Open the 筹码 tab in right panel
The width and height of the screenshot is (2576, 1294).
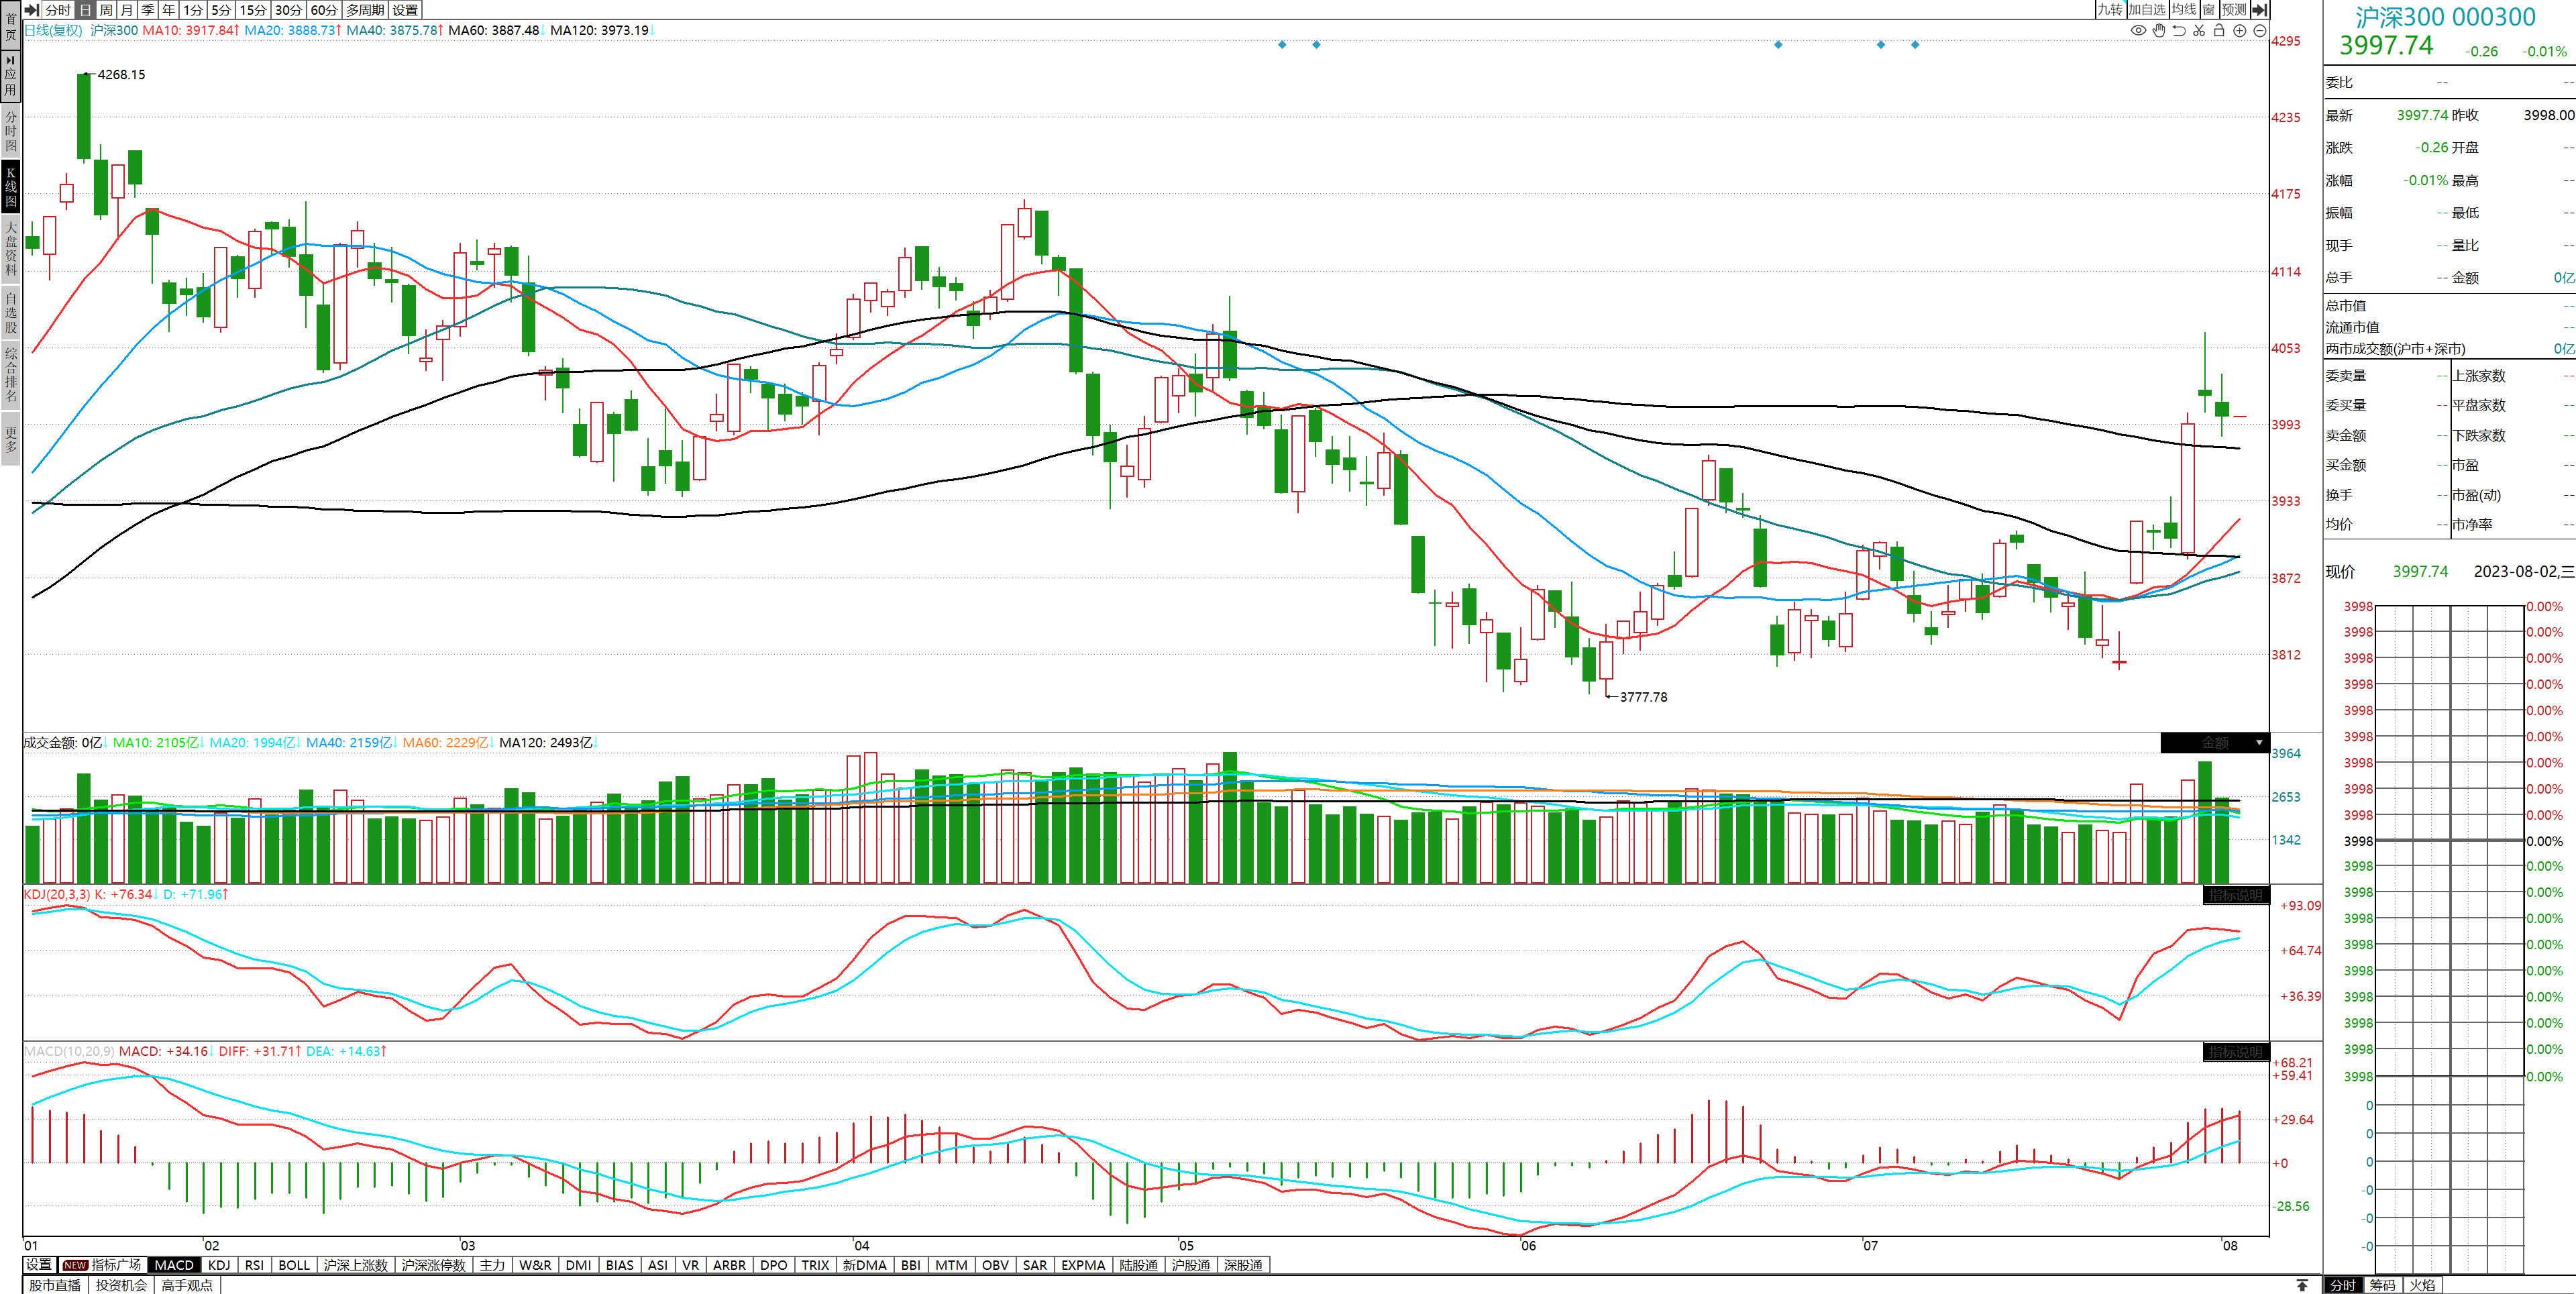2382,1285
